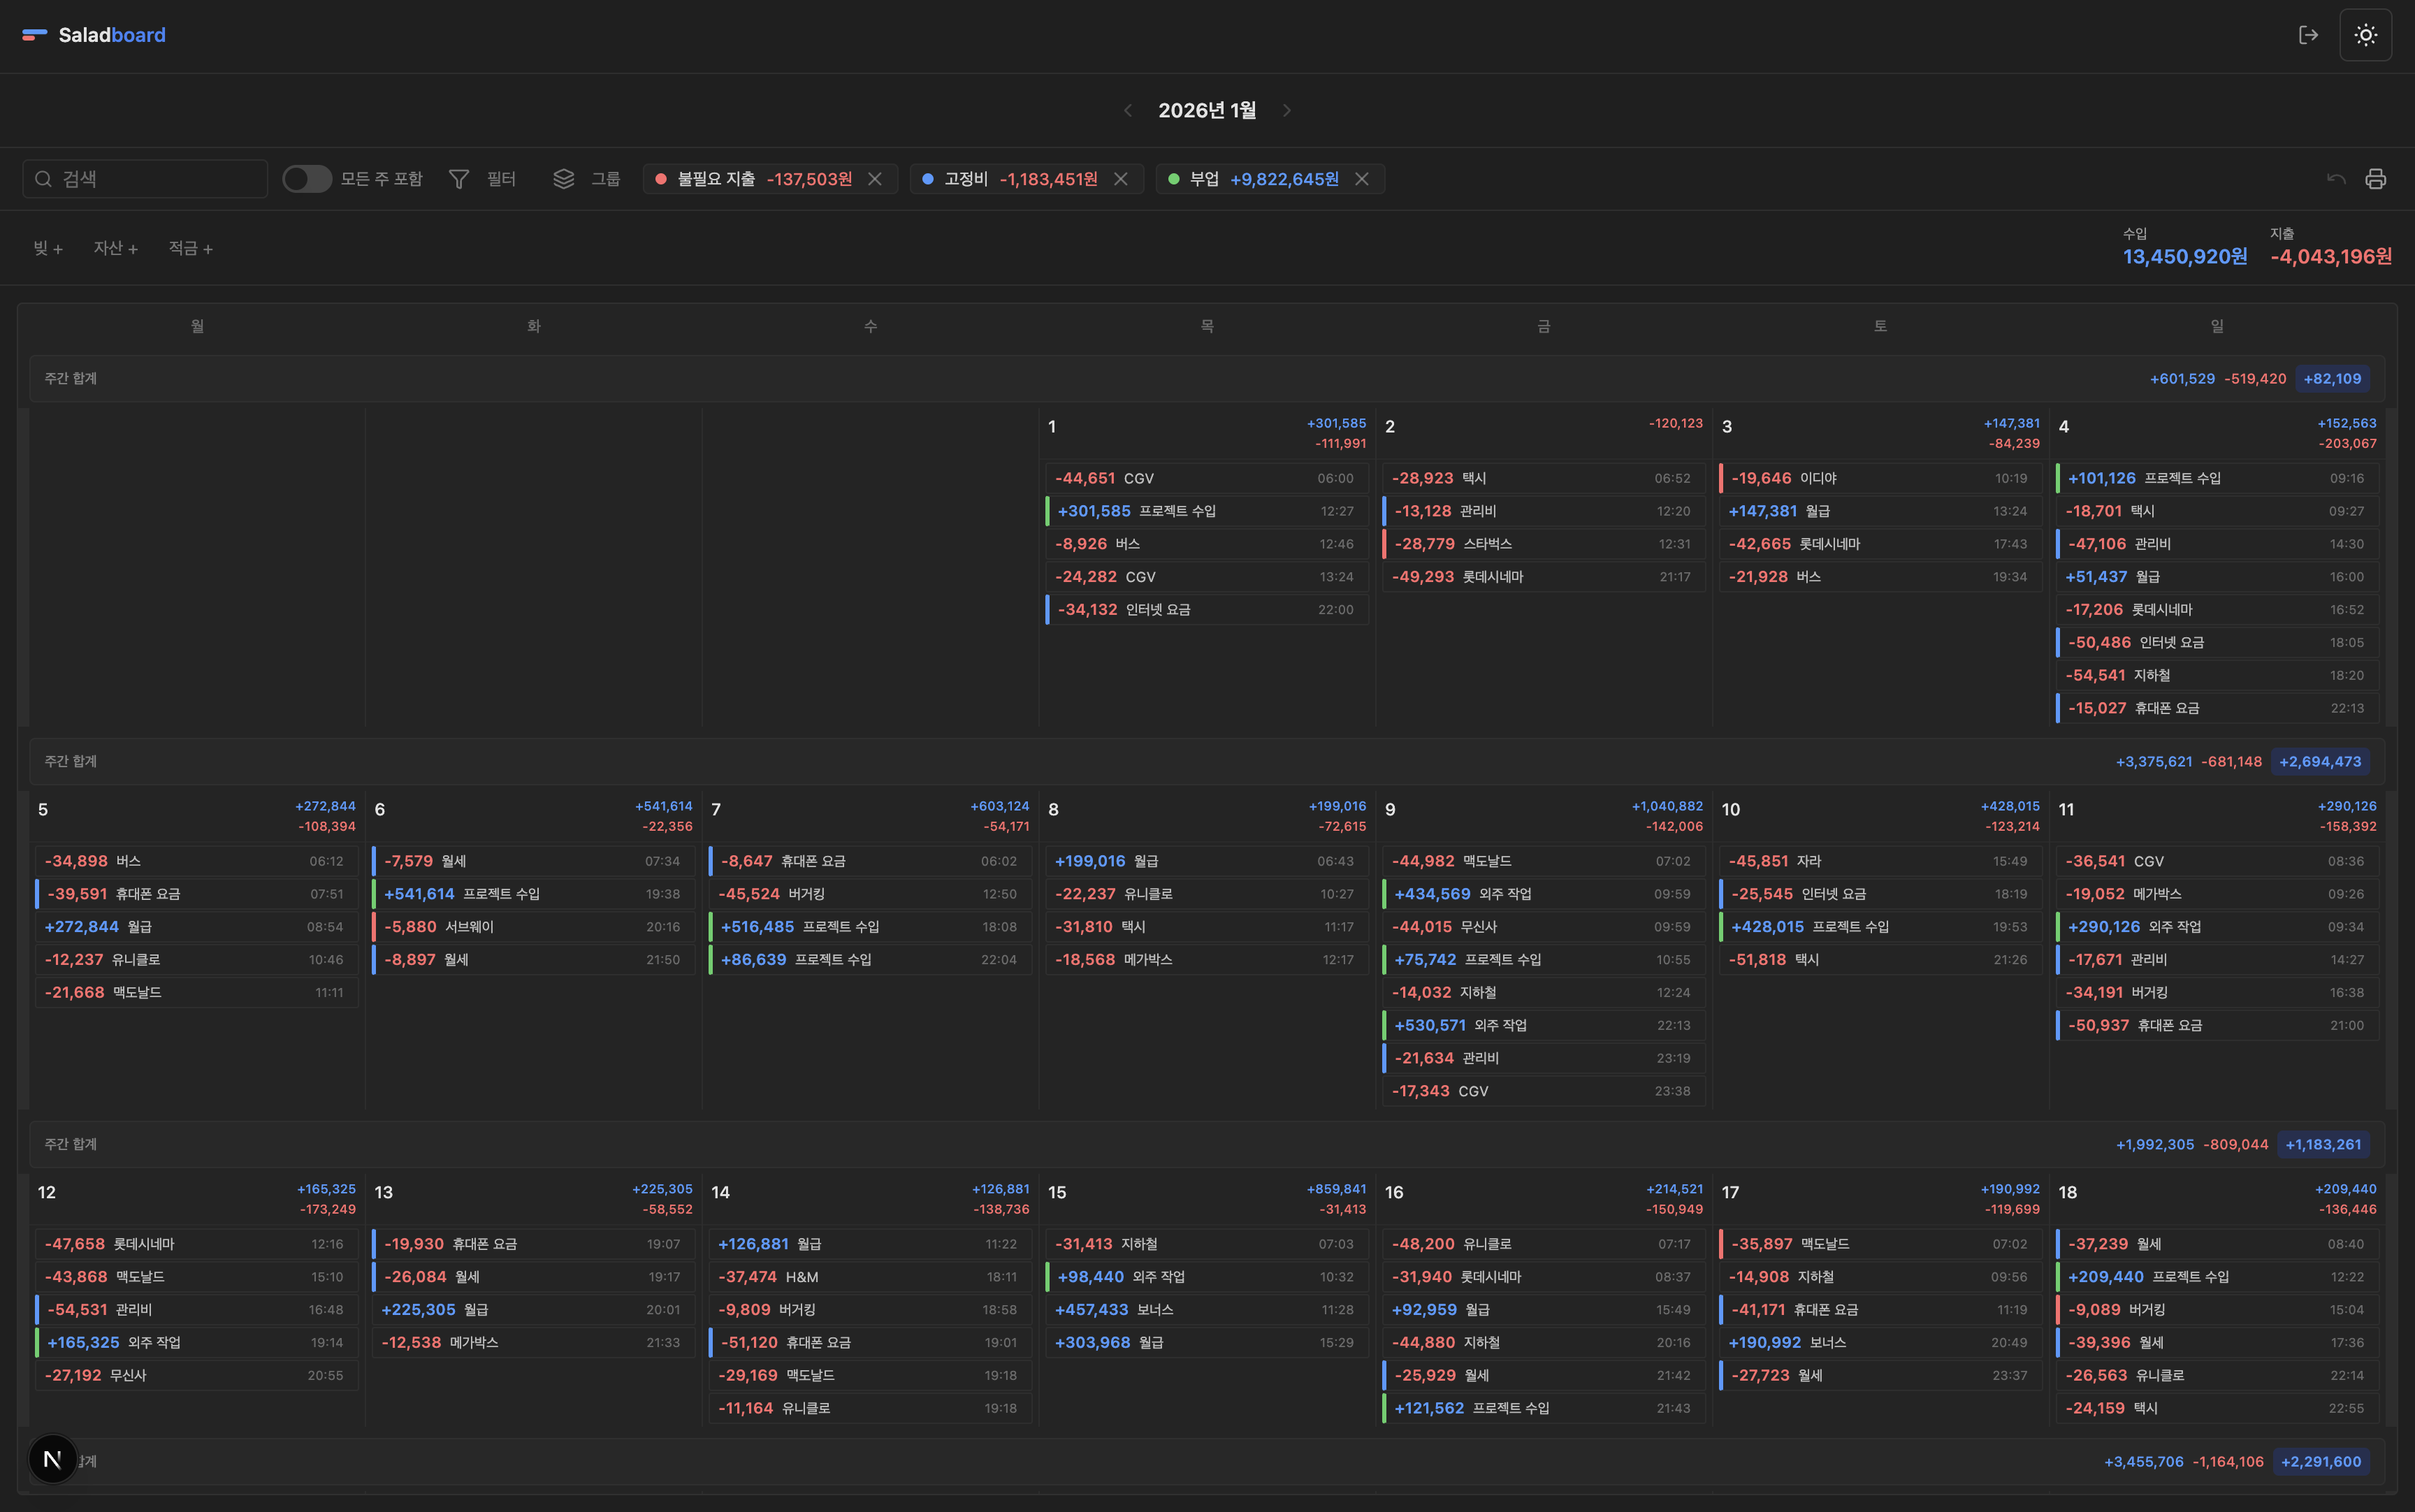Click the print icon
The width and height of the screenshot is (2415, 1512).
(x=2376, y=179)
